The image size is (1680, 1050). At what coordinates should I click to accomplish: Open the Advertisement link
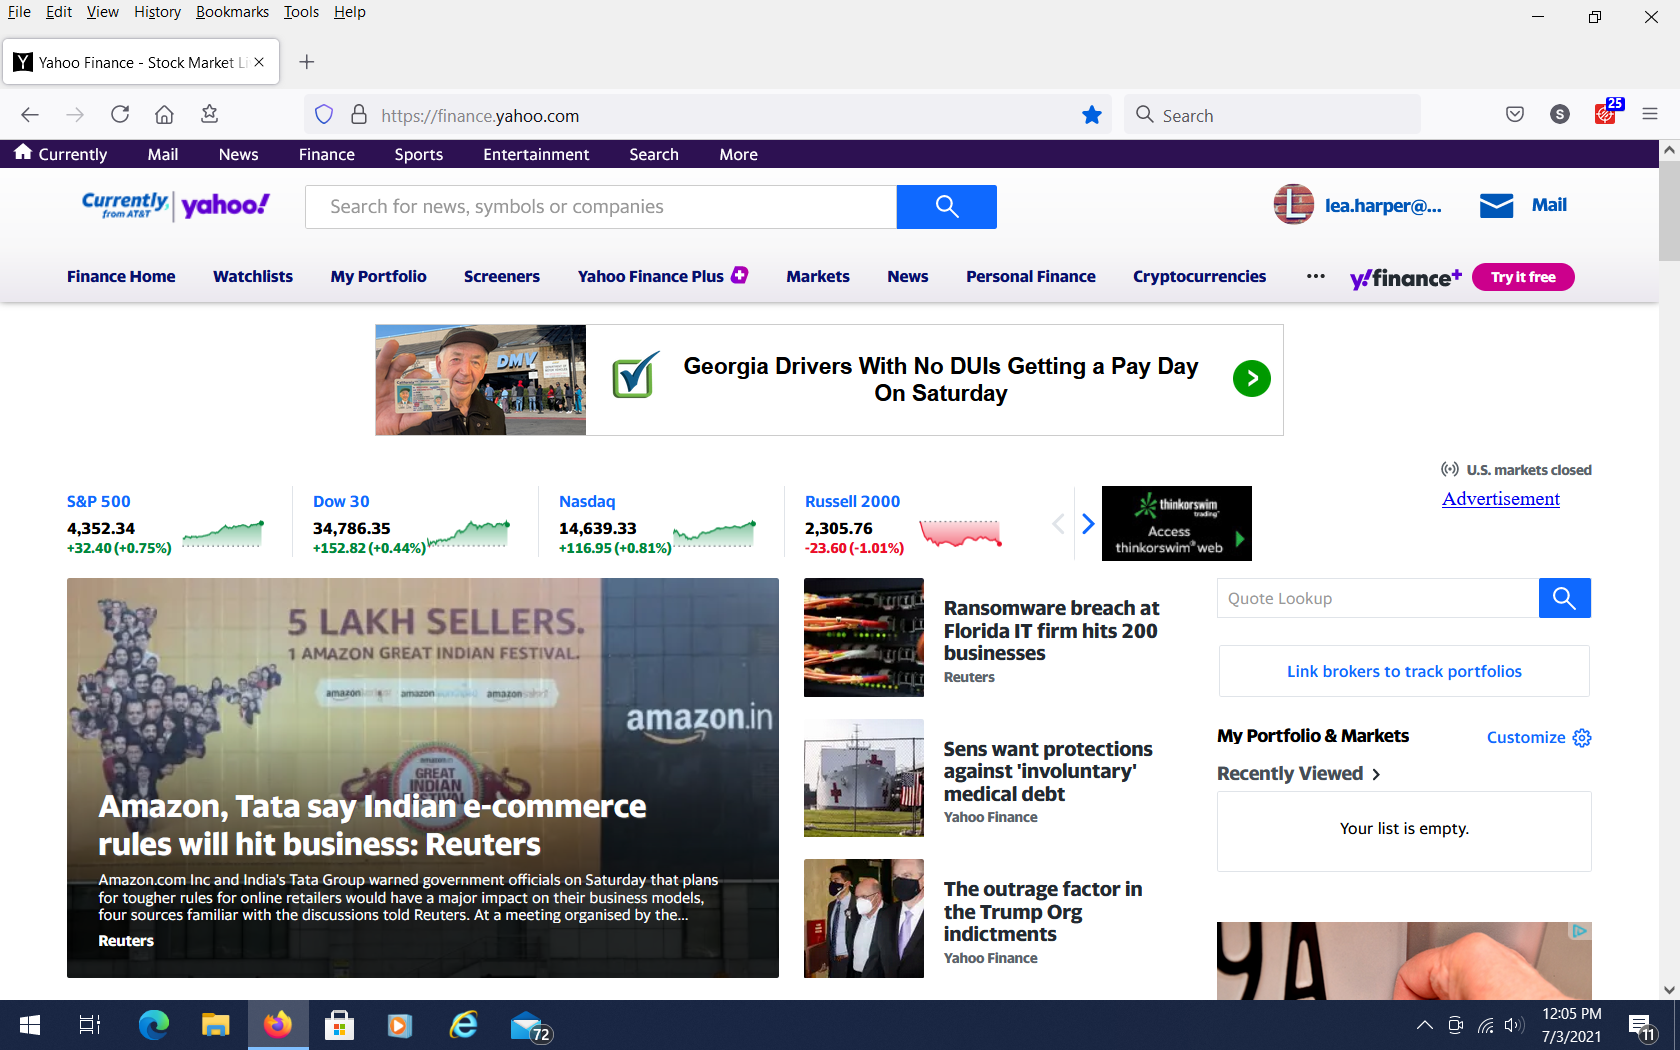(1501, 498)
